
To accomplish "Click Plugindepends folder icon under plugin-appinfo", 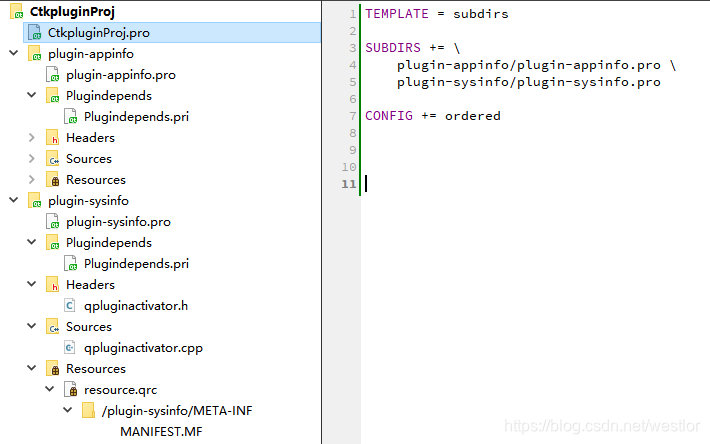I will (53, 95).
